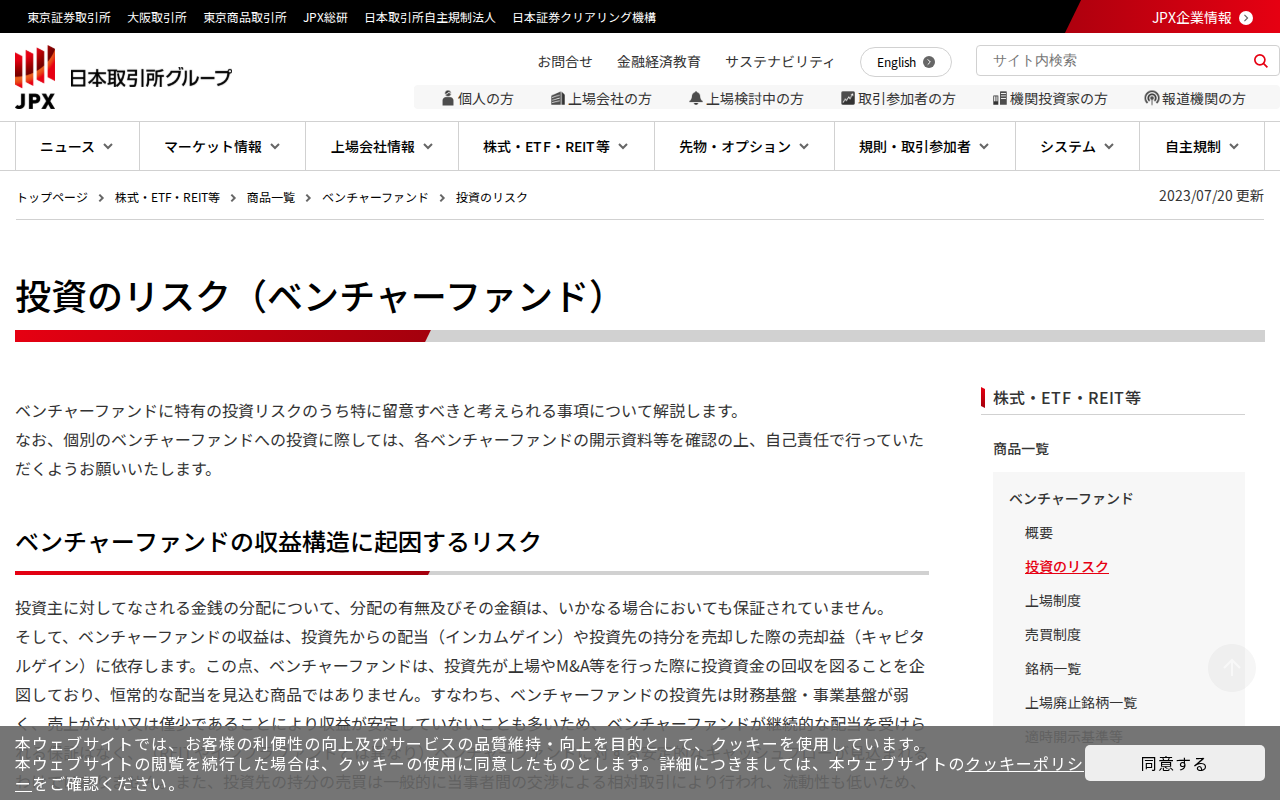Go to 株式・ETF・REIT等 breadcrumb
This screenshot has height=800, width=1280.
pos(167,197)
